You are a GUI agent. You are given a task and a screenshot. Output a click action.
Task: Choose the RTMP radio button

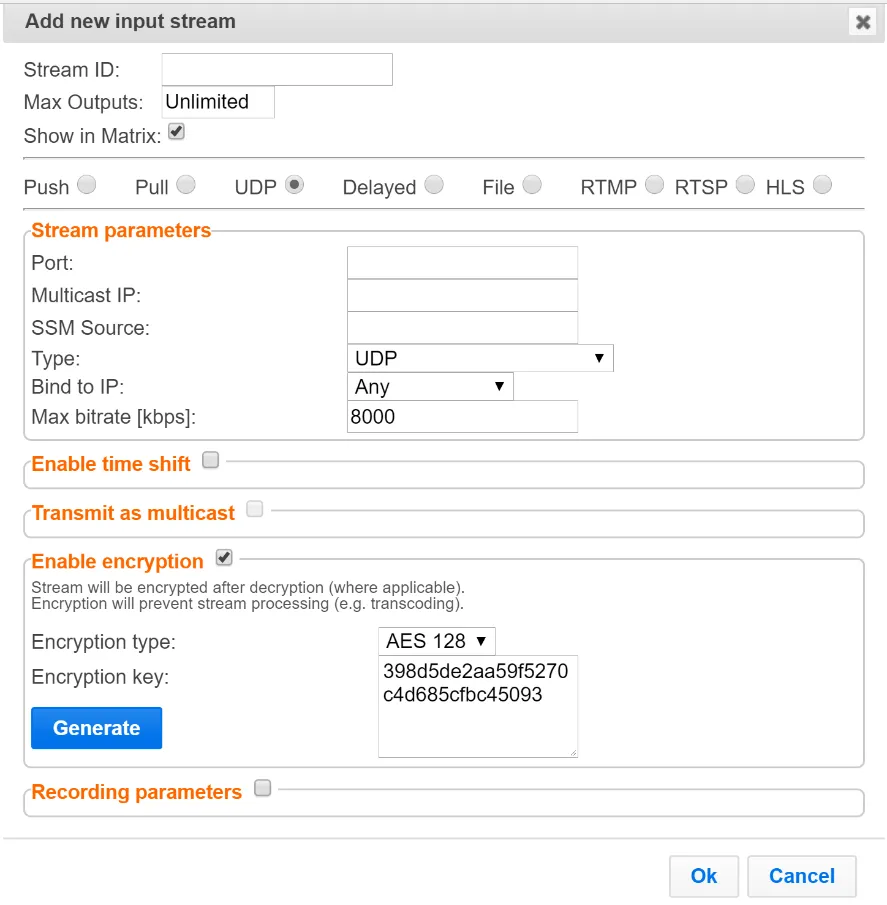point(654,185)
